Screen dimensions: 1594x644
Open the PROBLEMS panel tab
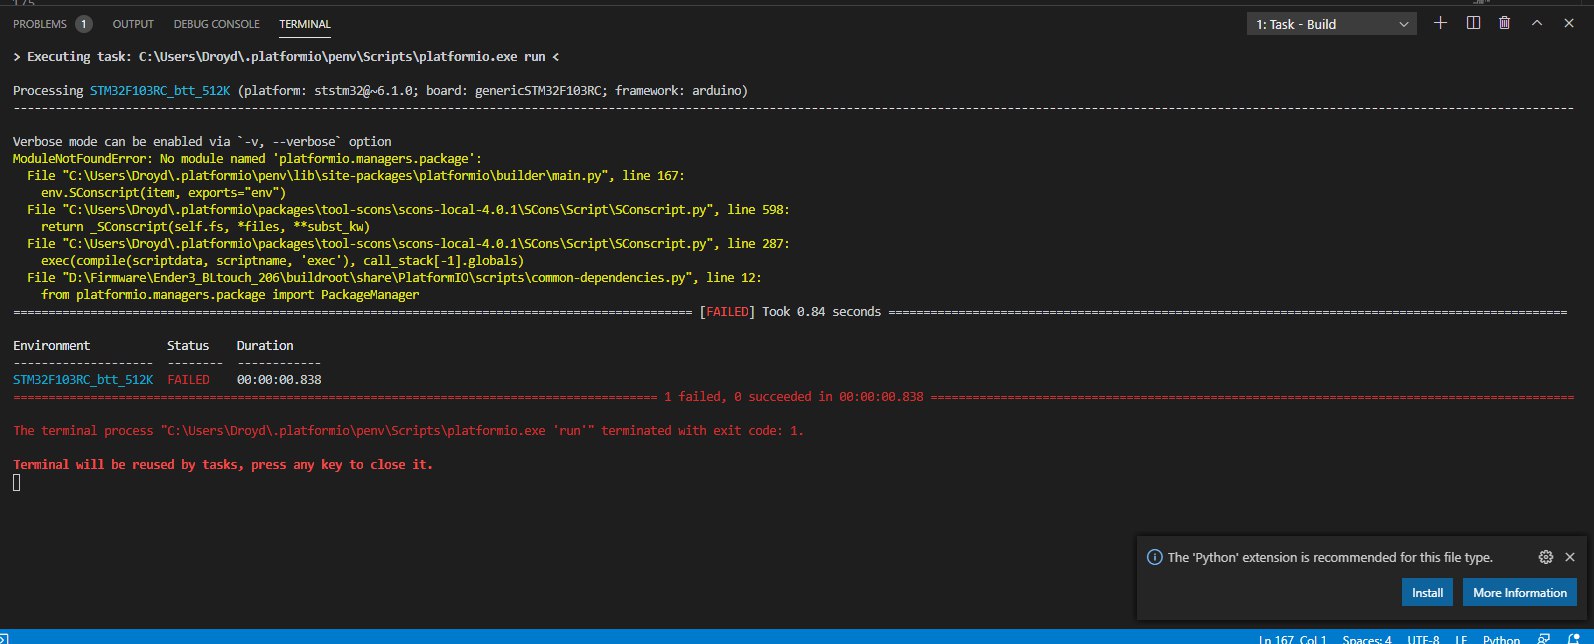pos(40,24)
